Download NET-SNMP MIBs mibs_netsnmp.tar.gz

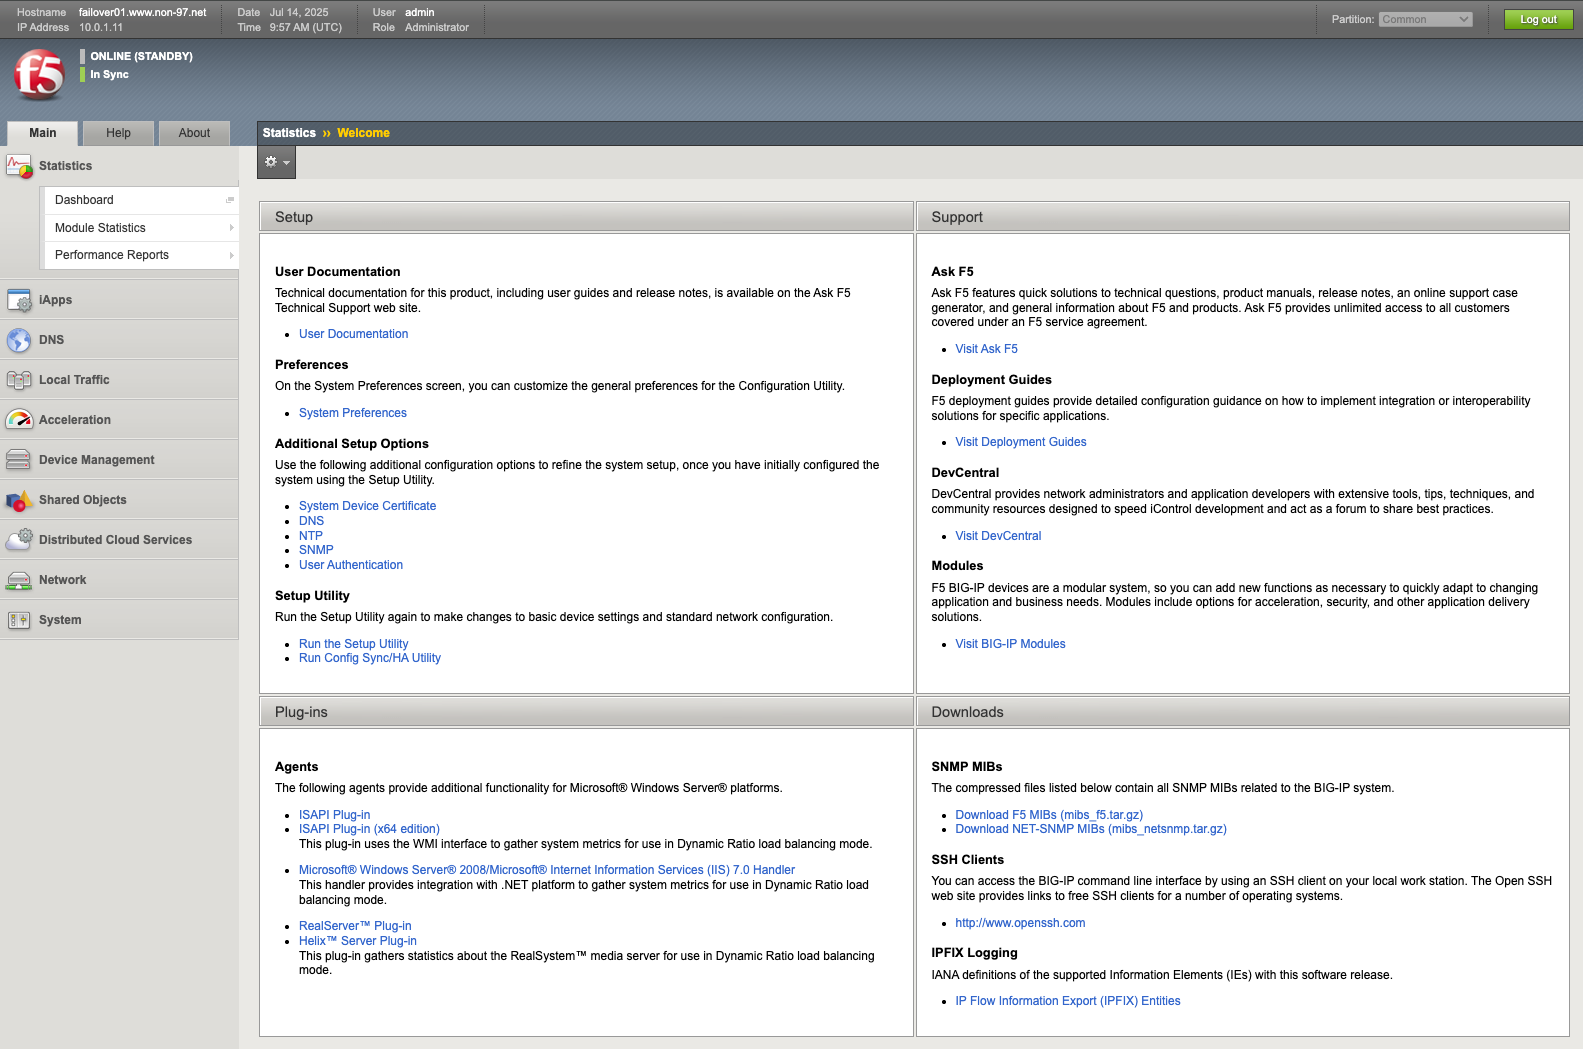coord(1090,829)
